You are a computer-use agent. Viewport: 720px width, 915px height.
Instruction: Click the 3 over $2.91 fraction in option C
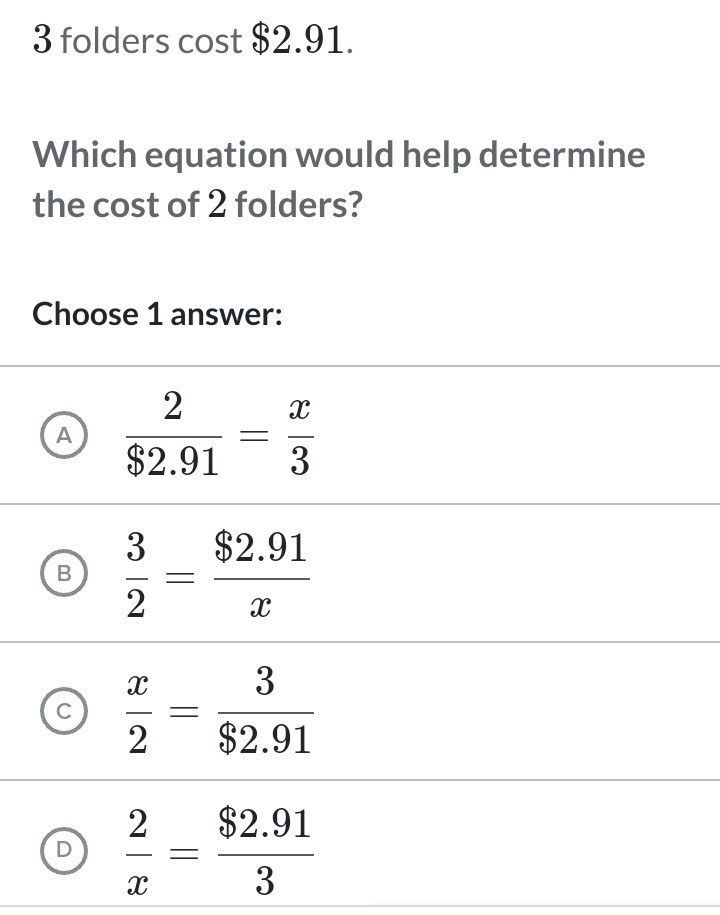264,711
